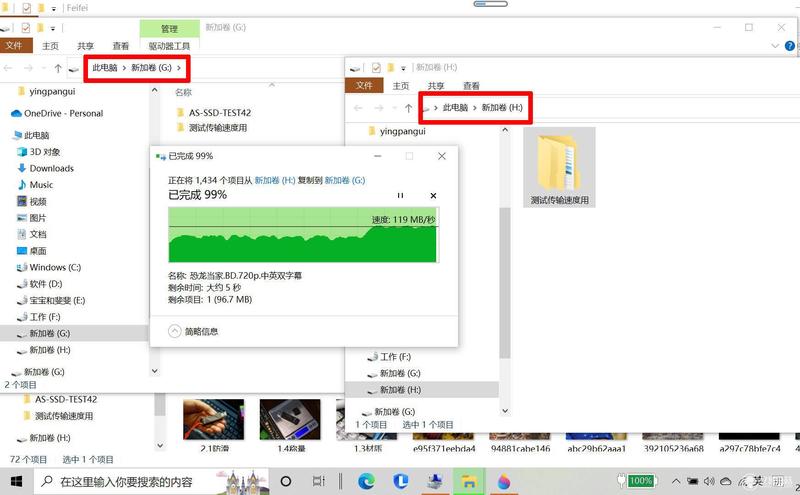Collapse copy details via 简略信息 chevron

[174, 331]
